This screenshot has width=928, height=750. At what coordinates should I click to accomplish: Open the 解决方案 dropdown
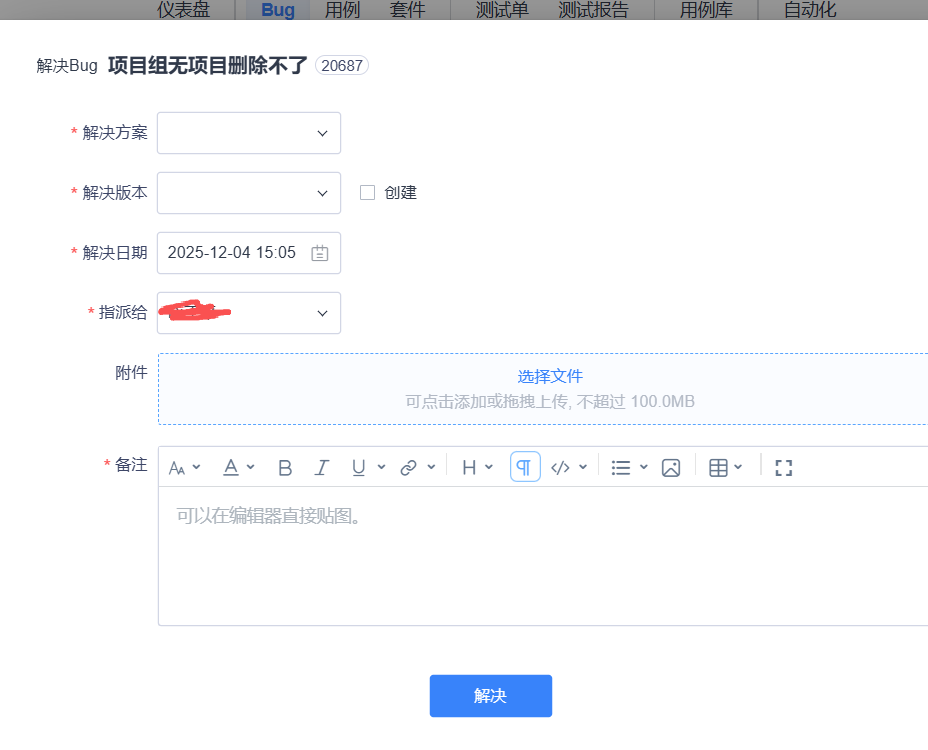point(249,133)
